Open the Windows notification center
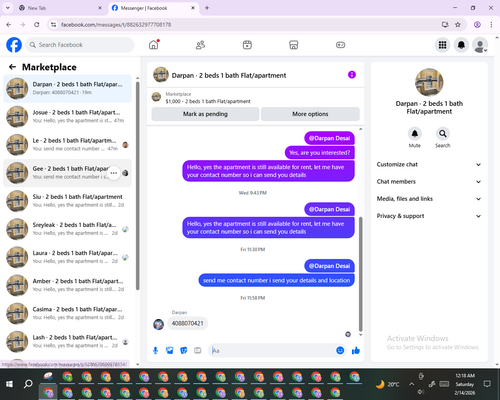The image size is (500, 400). click(487, 384)
